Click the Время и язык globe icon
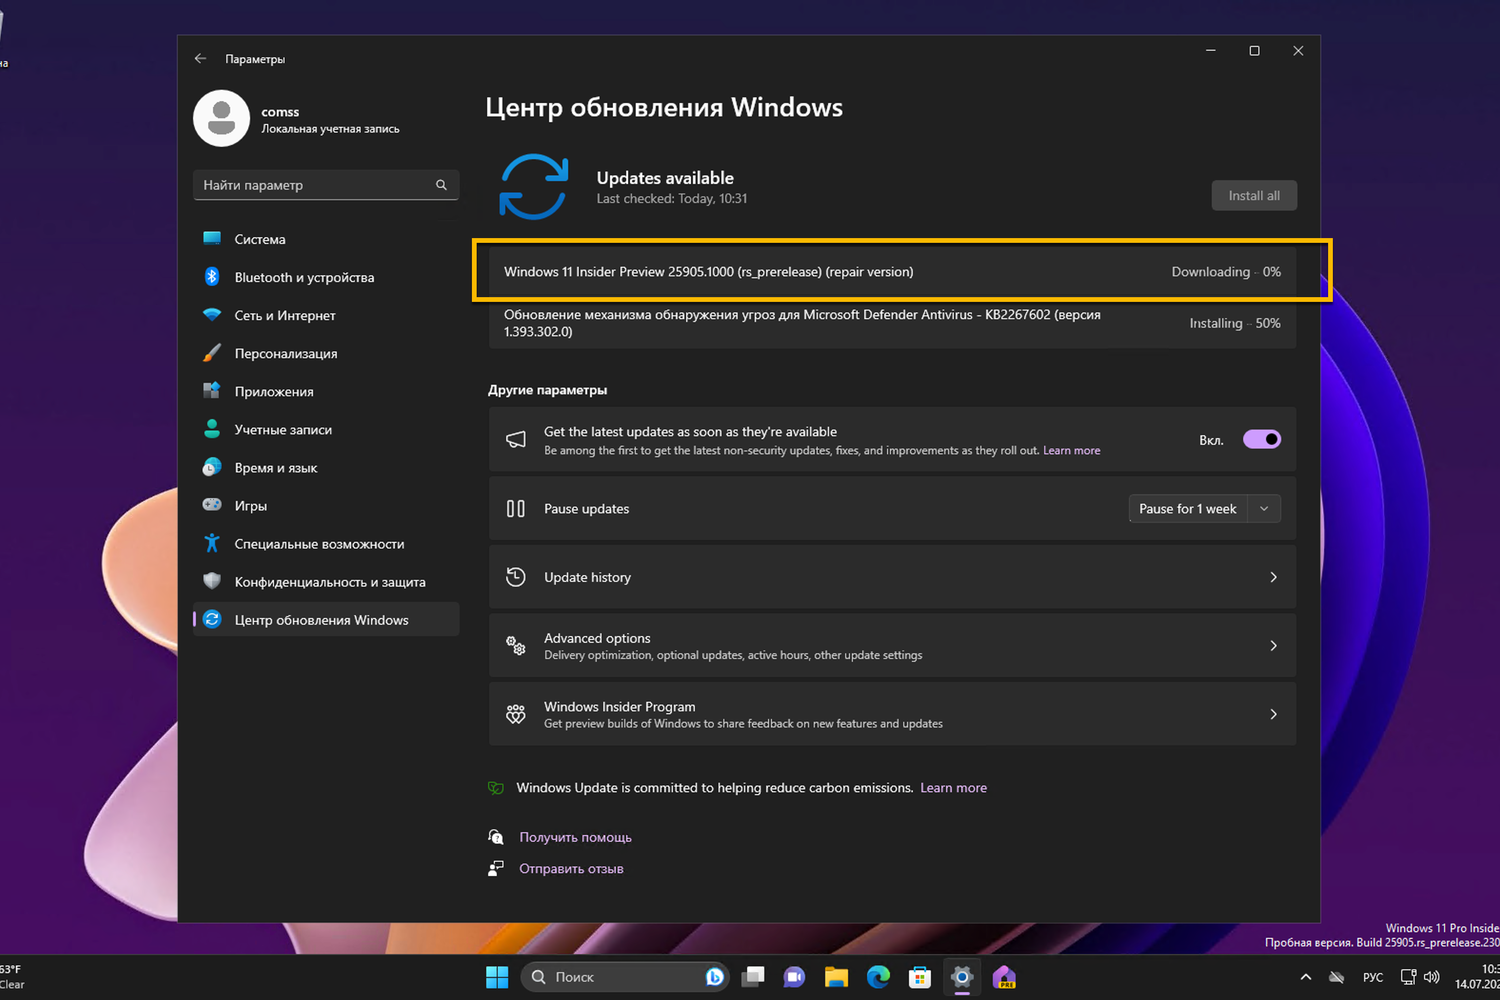 (x=212, y=467)
